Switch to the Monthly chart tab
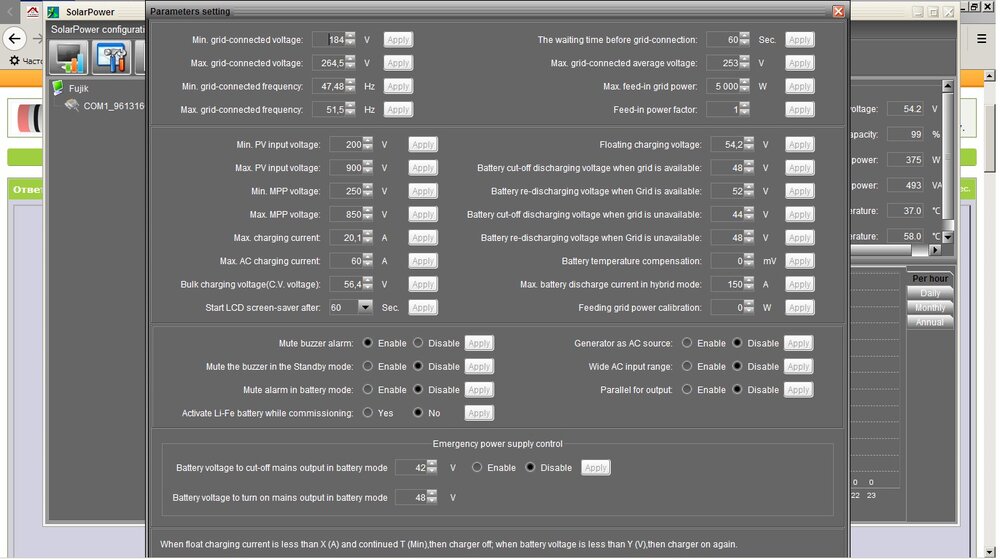The width and height of the screenshot is (1000, 559). [929, 308]
